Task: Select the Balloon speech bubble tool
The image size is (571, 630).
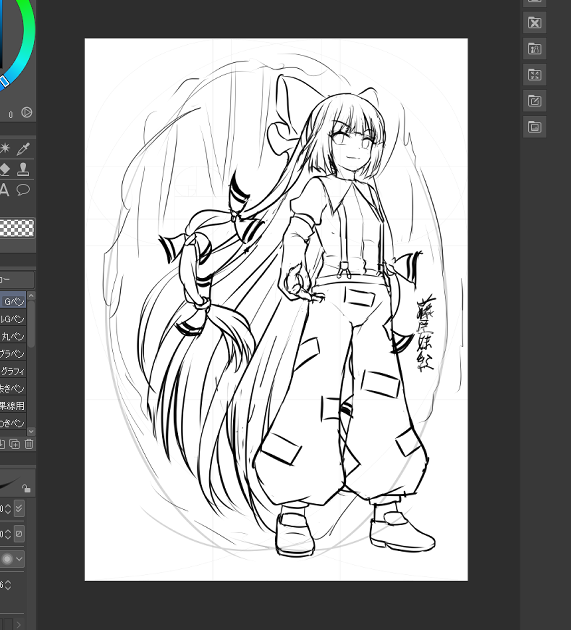Action: click(x=23, y=189)
